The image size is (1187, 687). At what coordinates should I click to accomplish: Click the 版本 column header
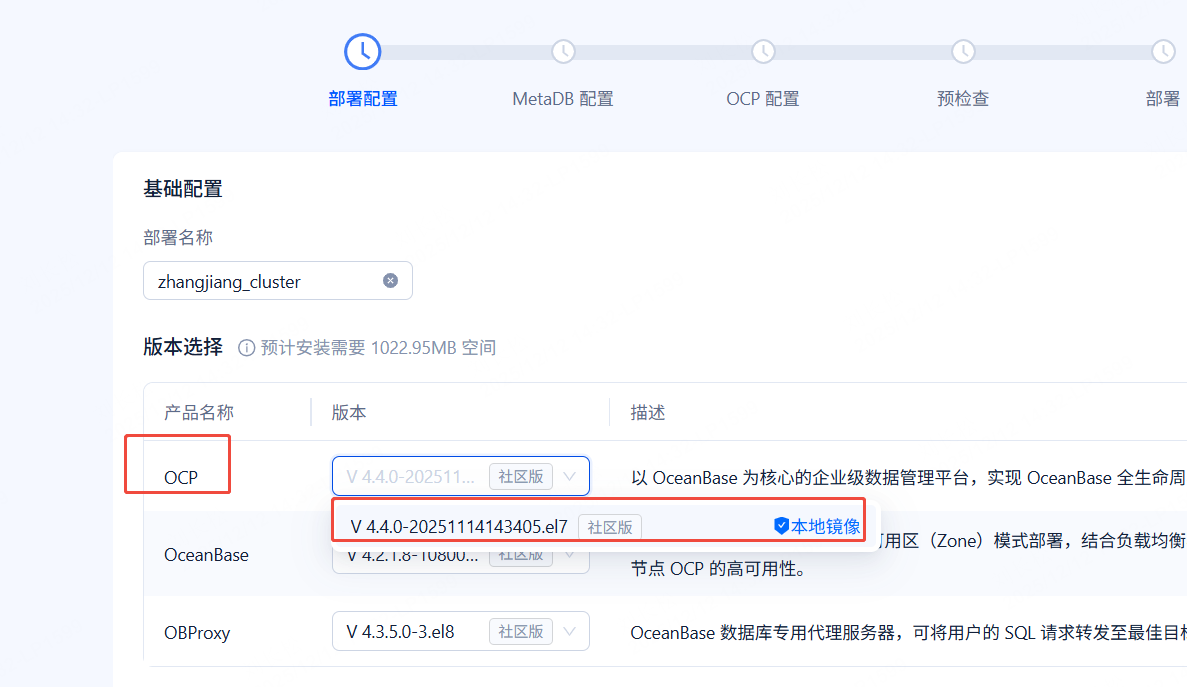349,413
